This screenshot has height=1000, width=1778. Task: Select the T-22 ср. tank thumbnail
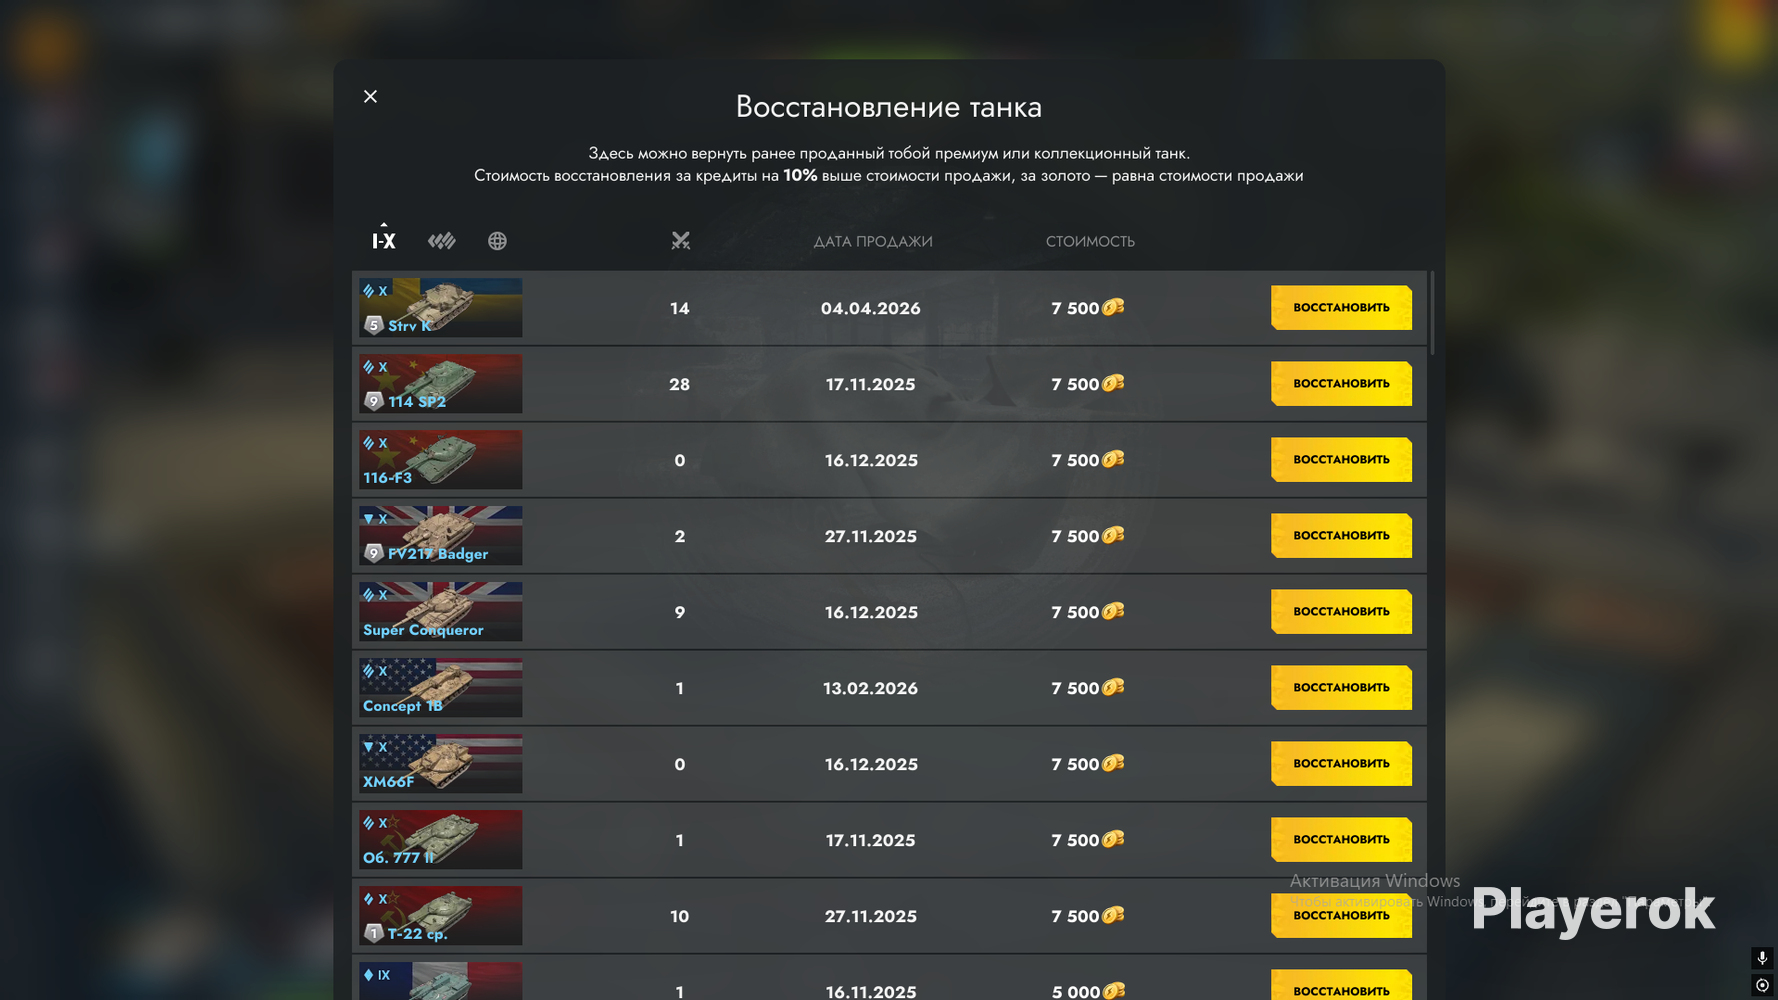point(441,916)
